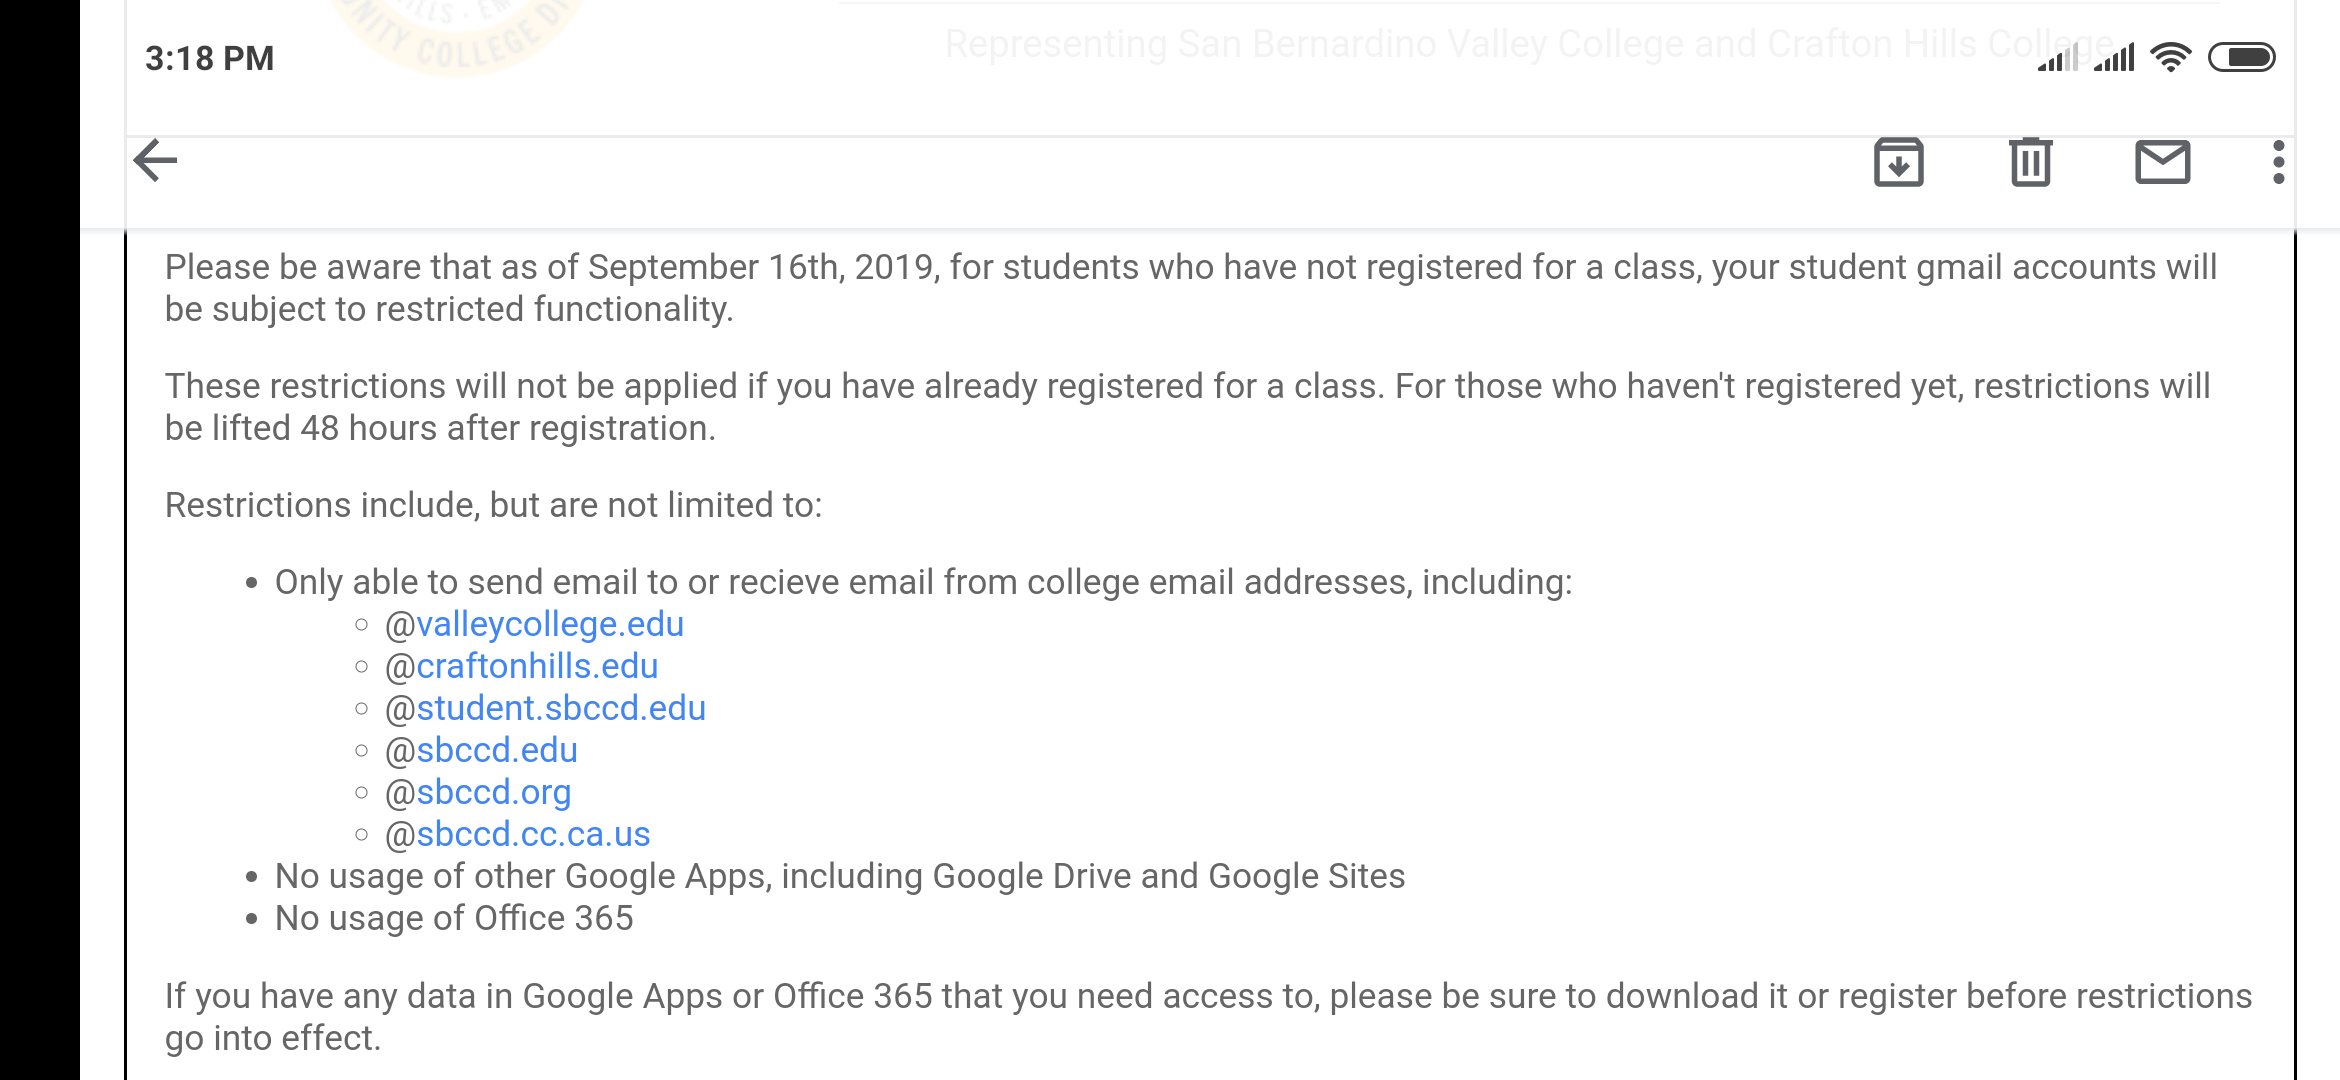Open the sbccd.org link

pyautogui.click(x=493, y=792)
